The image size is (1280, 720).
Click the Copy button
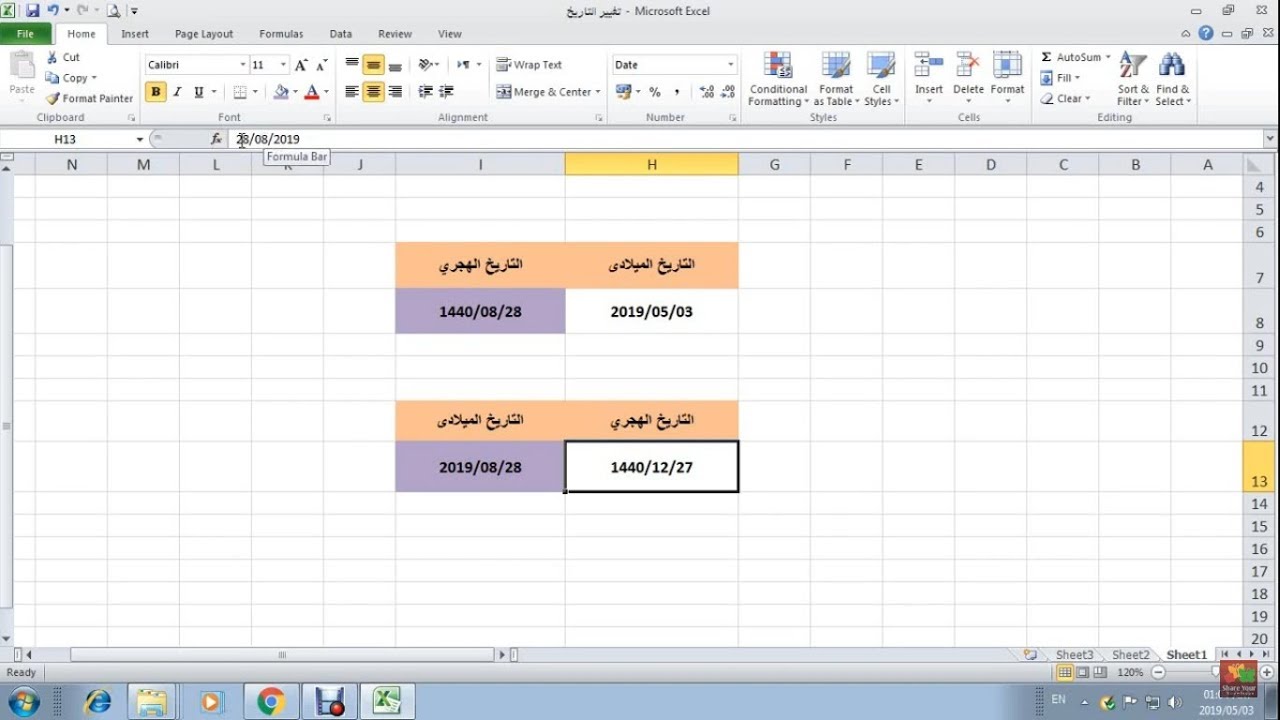point(71,78)
